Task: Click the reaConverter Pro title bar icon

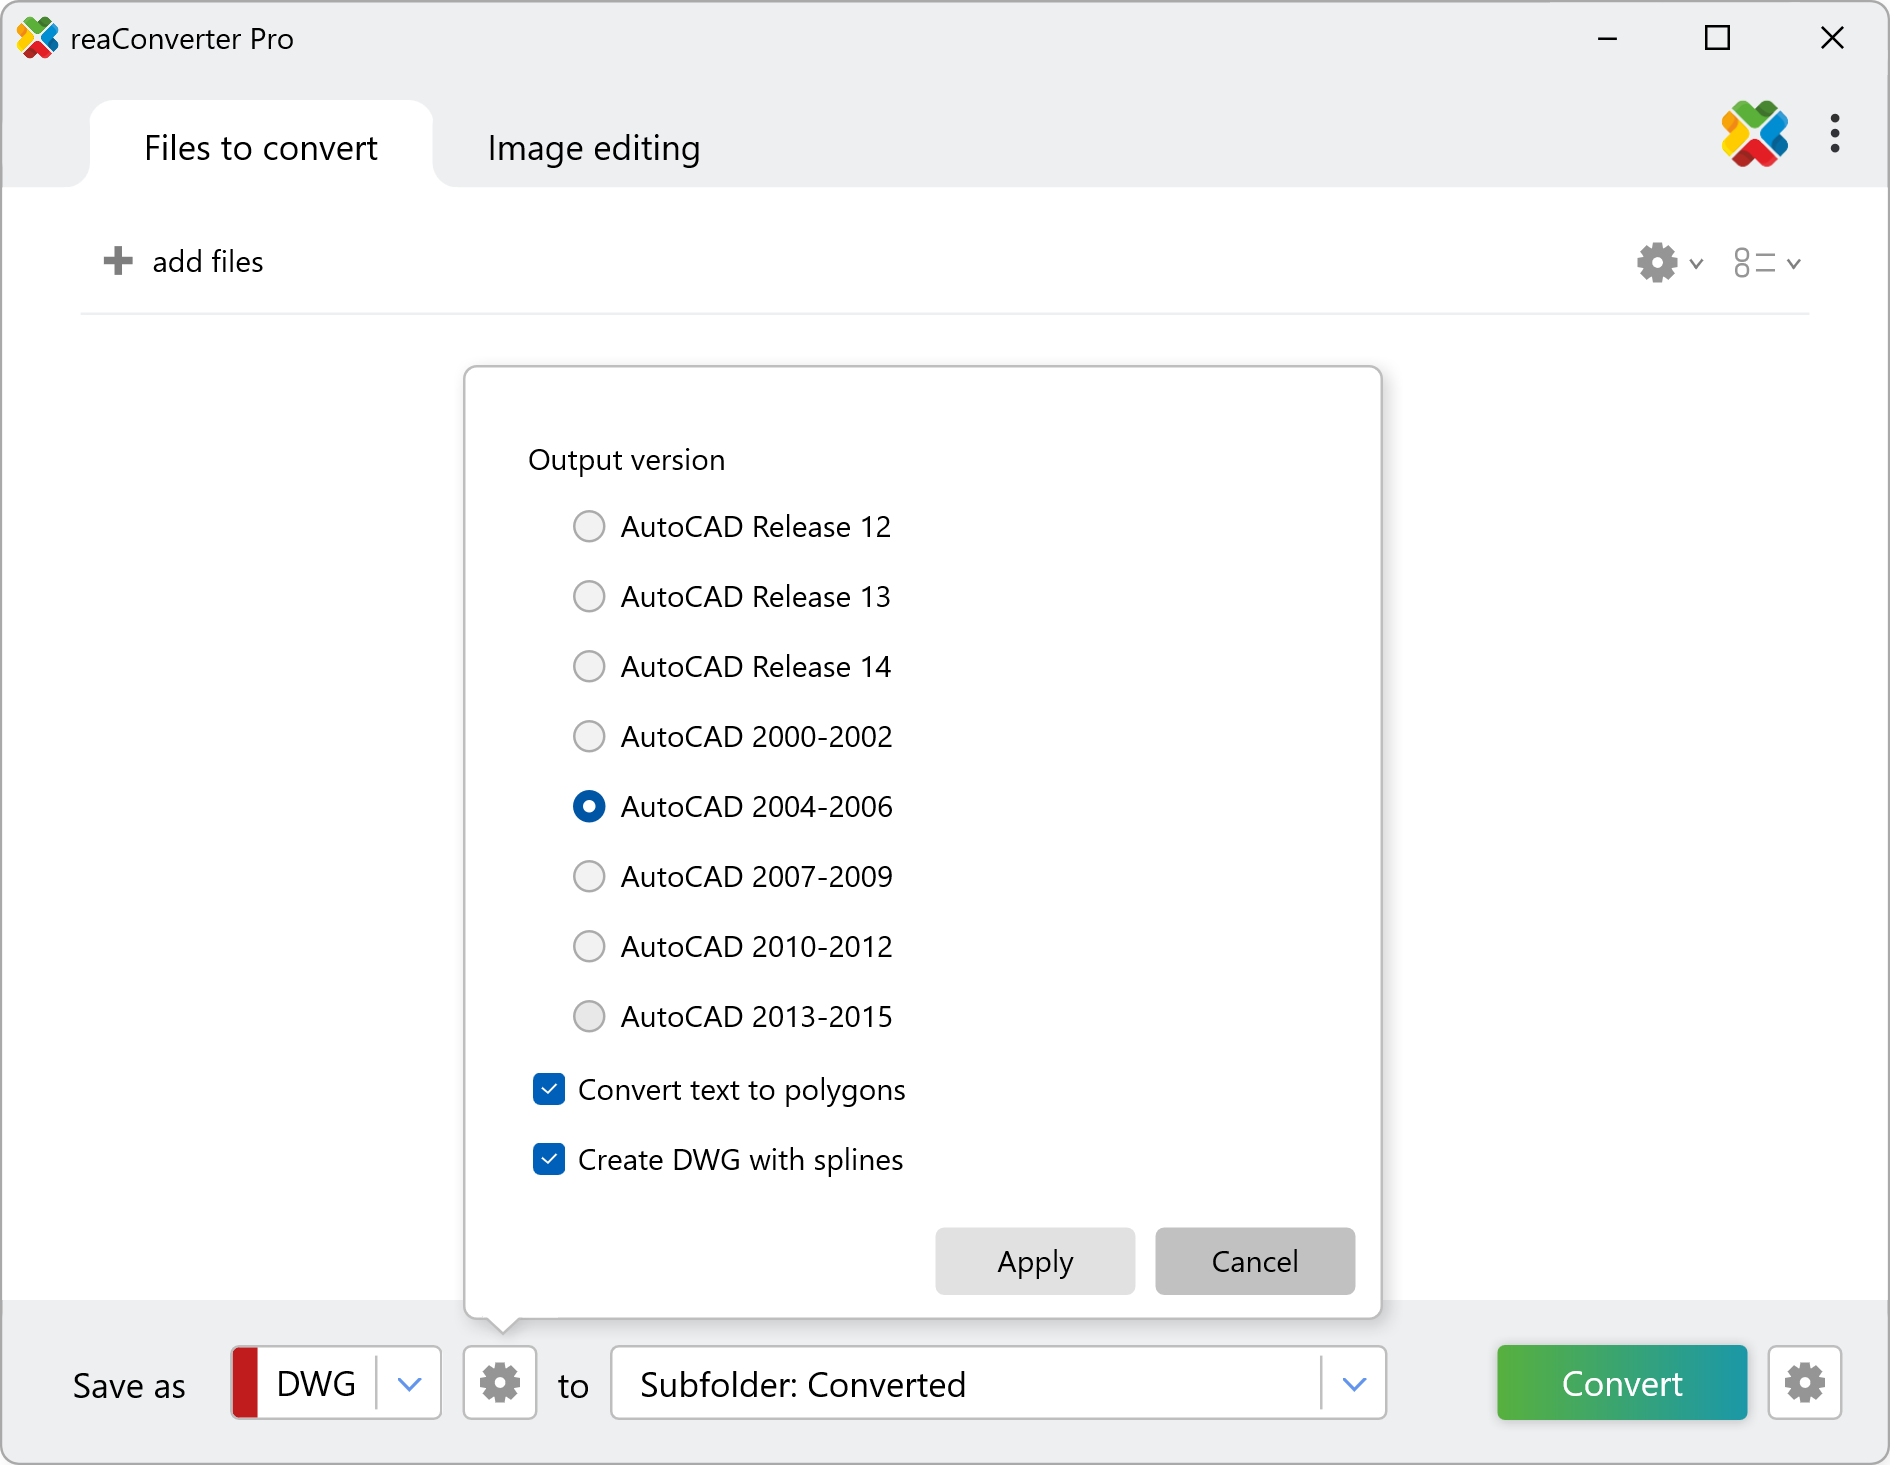Action: pyautogui.click(x=38, y=38)
